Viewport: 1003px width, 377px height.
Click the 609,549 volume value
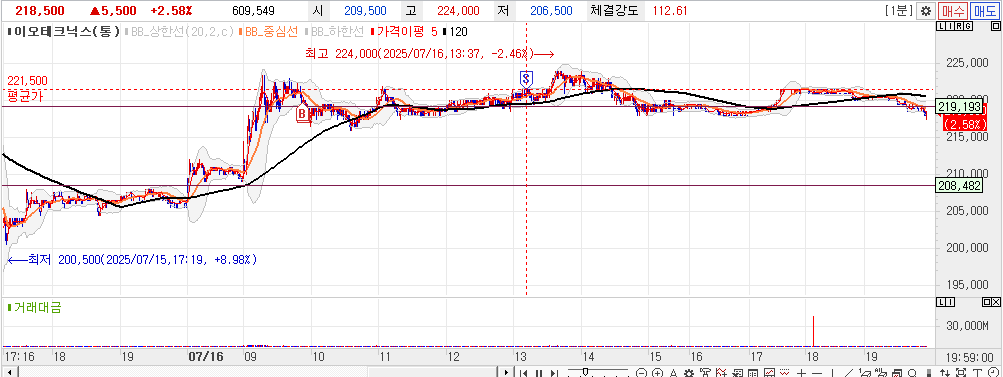pos(254,11)
